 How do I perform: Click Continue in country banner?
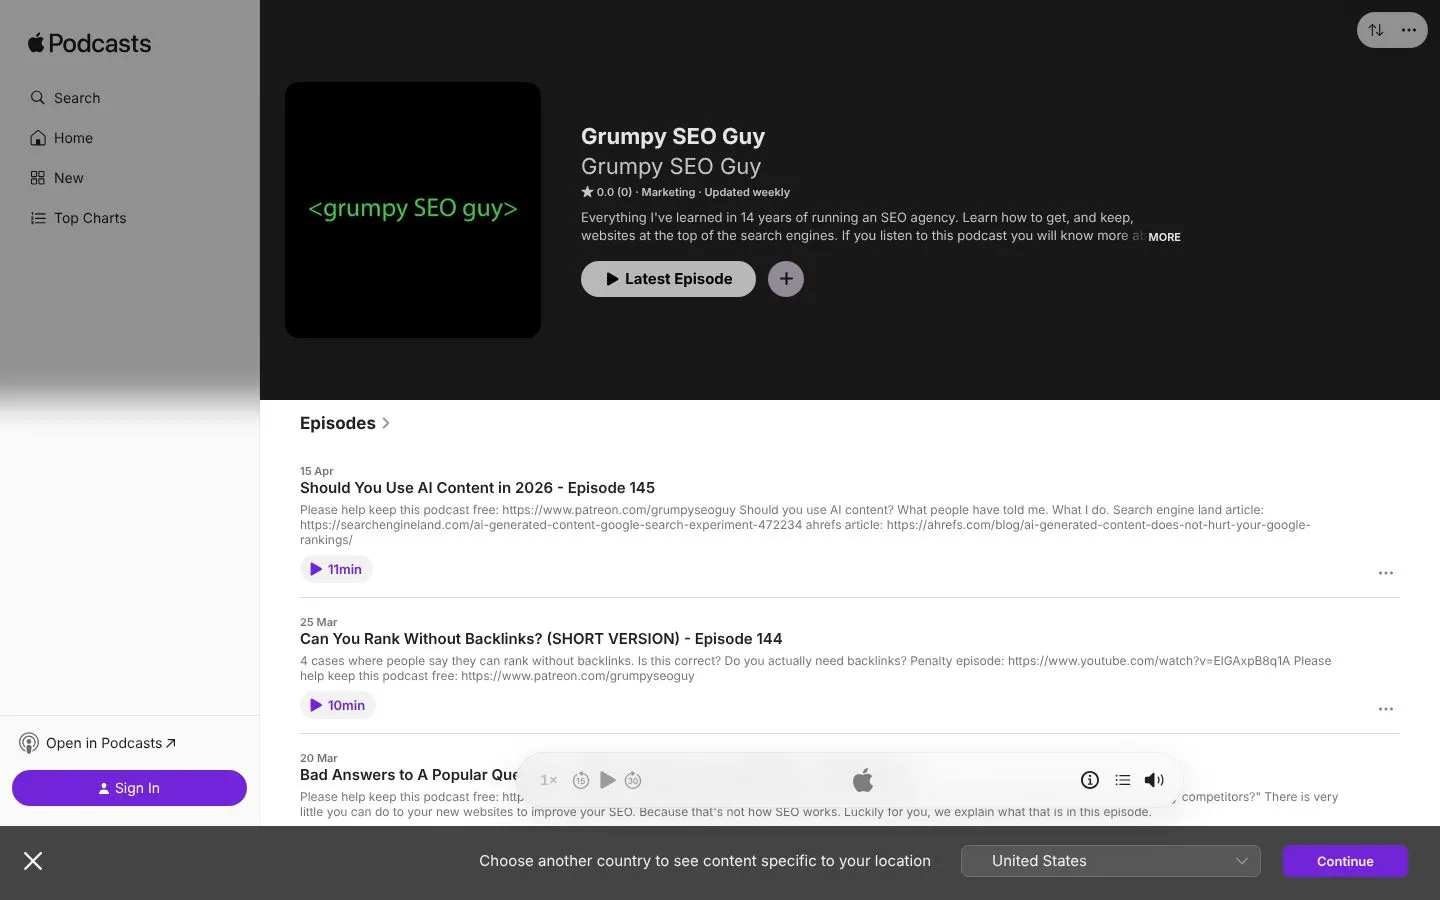[1345, 861]
